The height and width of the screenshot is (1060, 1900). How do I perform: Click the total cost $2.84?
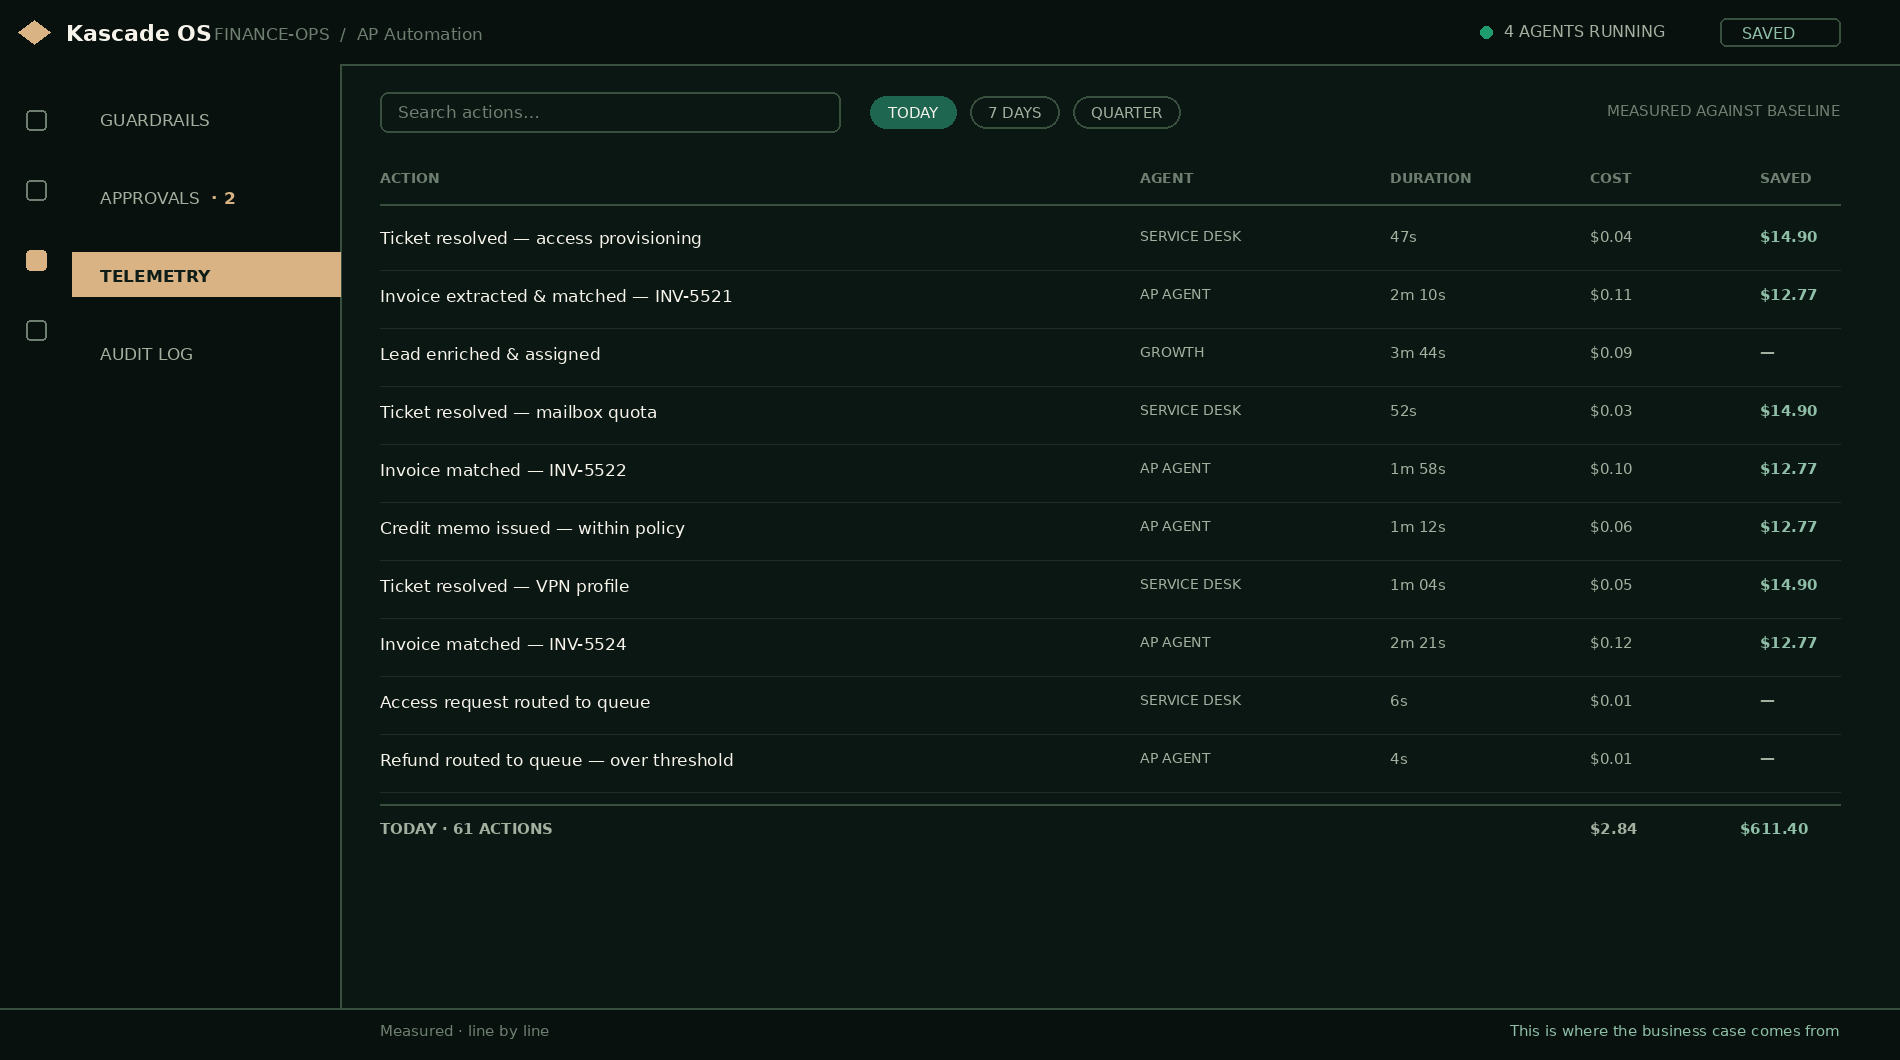(x=1613, y=829)
